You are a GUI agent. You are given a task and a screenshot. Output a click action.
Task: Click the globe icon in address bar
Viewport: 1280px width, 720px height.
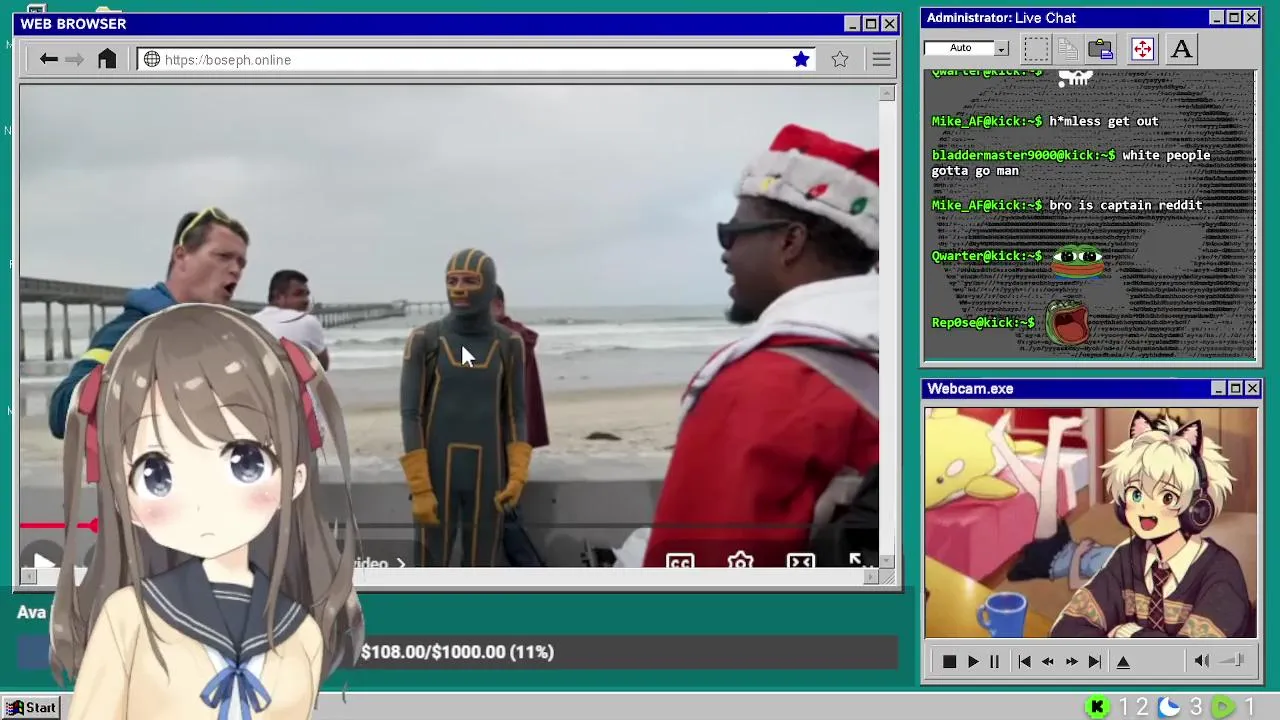click(x=152, y=60)
